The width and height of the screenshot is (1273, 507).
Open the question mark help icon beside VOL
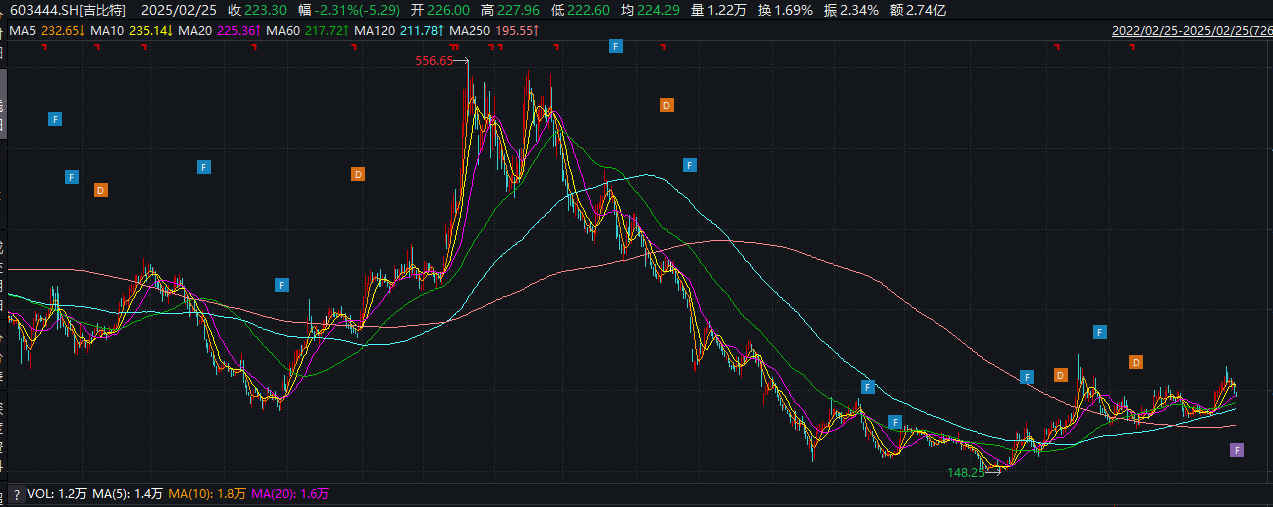point(16,495)
